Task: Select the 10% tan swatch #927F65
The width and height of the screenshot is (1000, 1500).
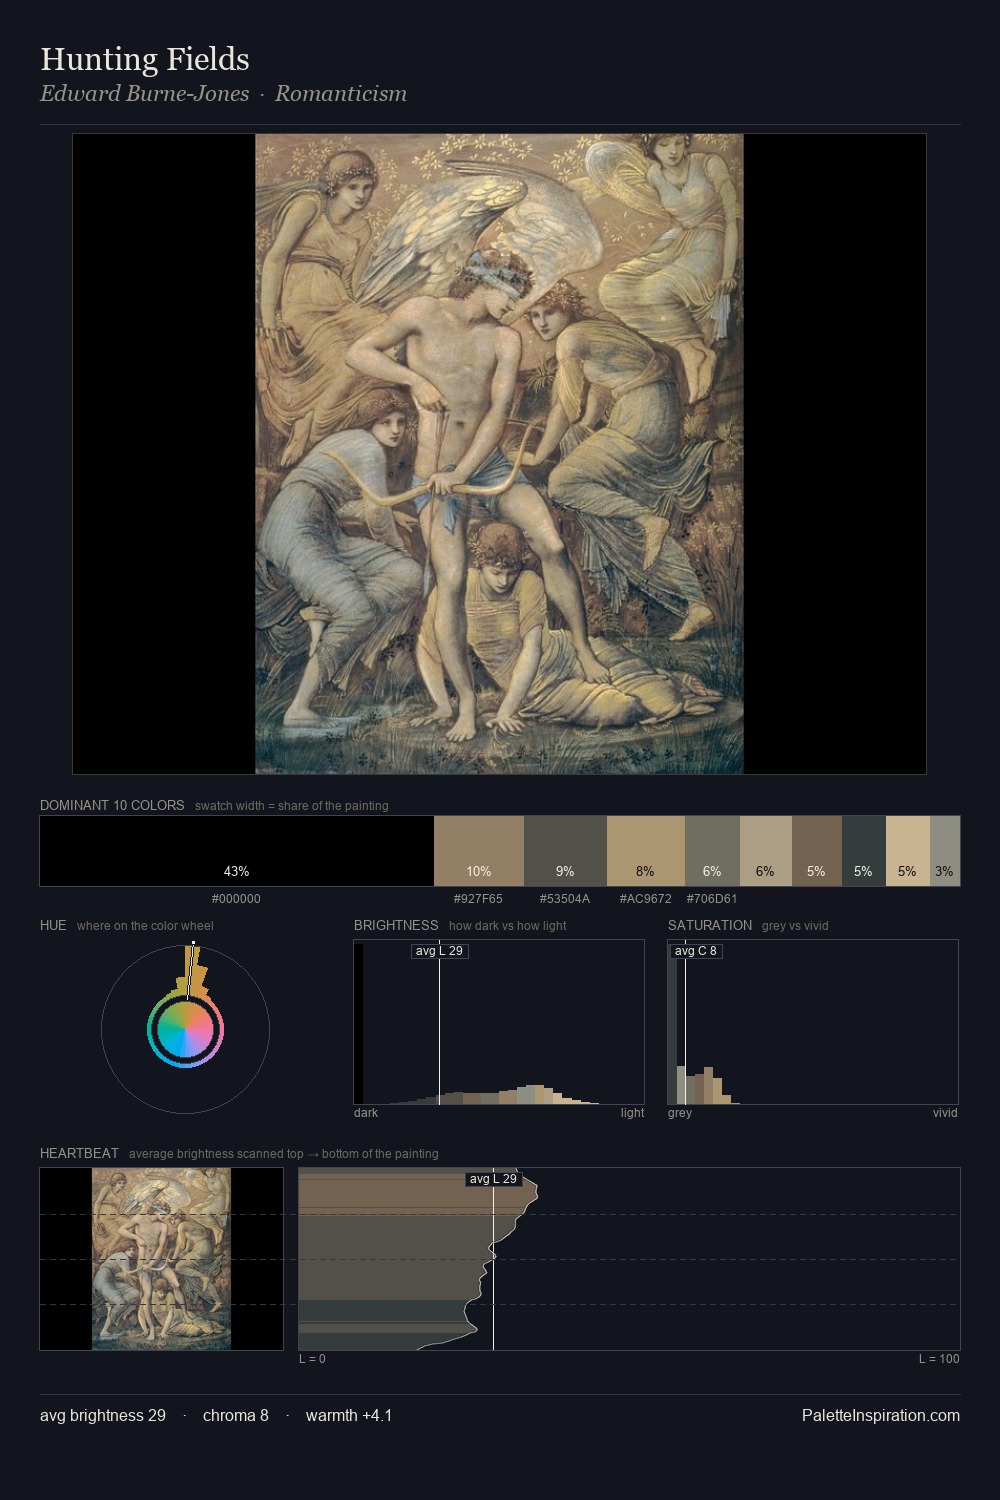Action: point(479,851)
